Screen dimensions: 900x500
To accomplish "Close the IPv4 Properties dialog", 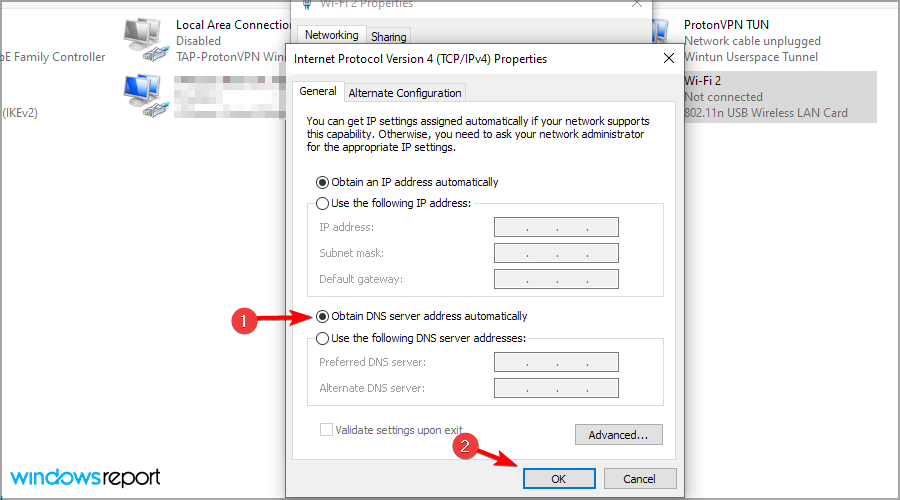I will coord(669,59).
